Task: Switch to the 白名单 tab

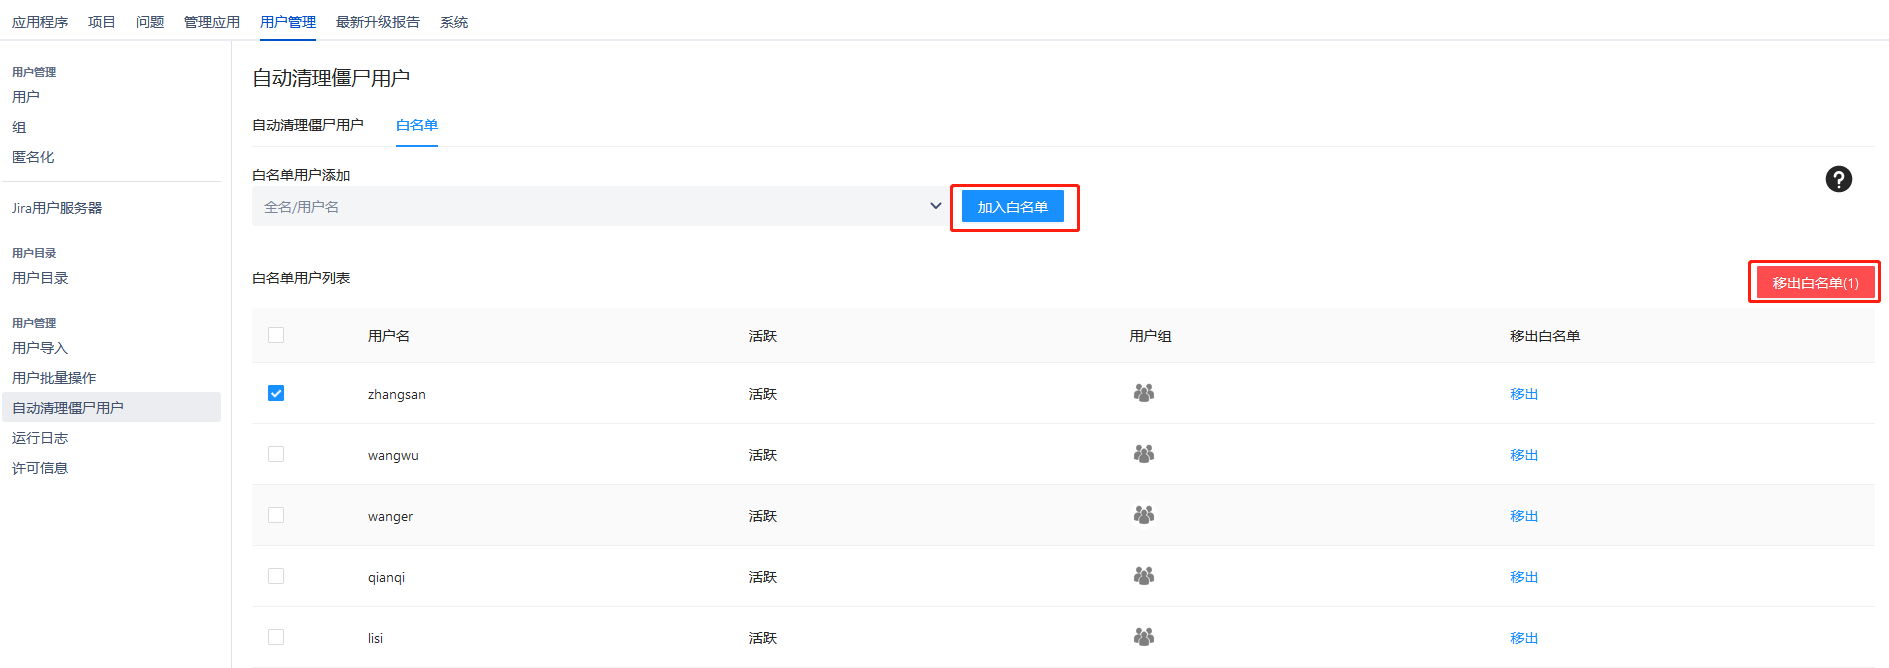Action: 417,125
